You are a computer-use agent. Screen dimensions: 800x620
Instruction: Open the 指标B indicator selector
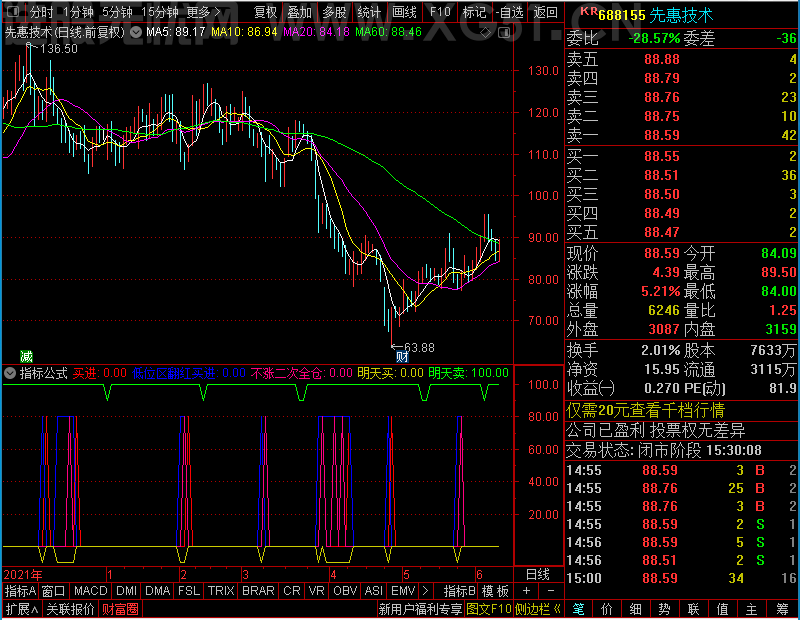[x=460, y=591]
